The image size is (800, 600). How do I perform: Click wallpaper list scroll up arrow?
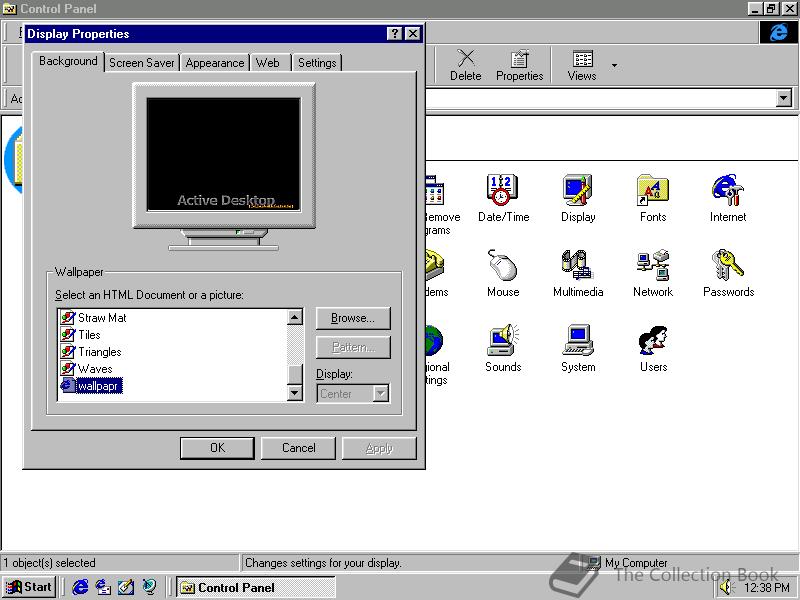pyautogui.click(x=295, y=317)
